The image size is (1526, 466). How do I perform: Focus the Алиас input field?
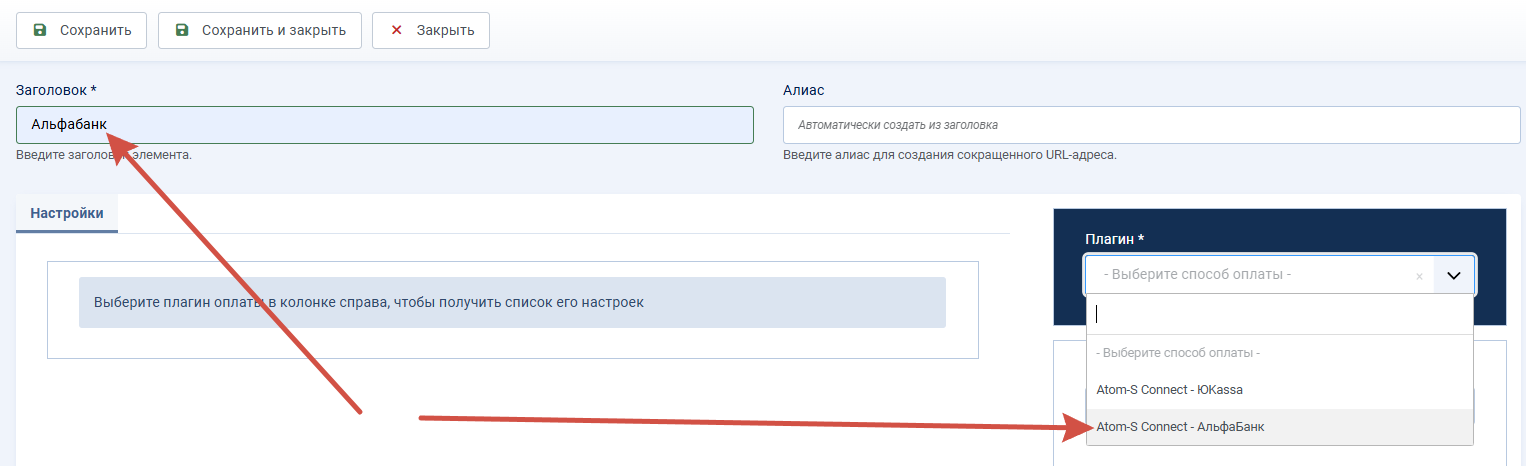[1151, 125]
